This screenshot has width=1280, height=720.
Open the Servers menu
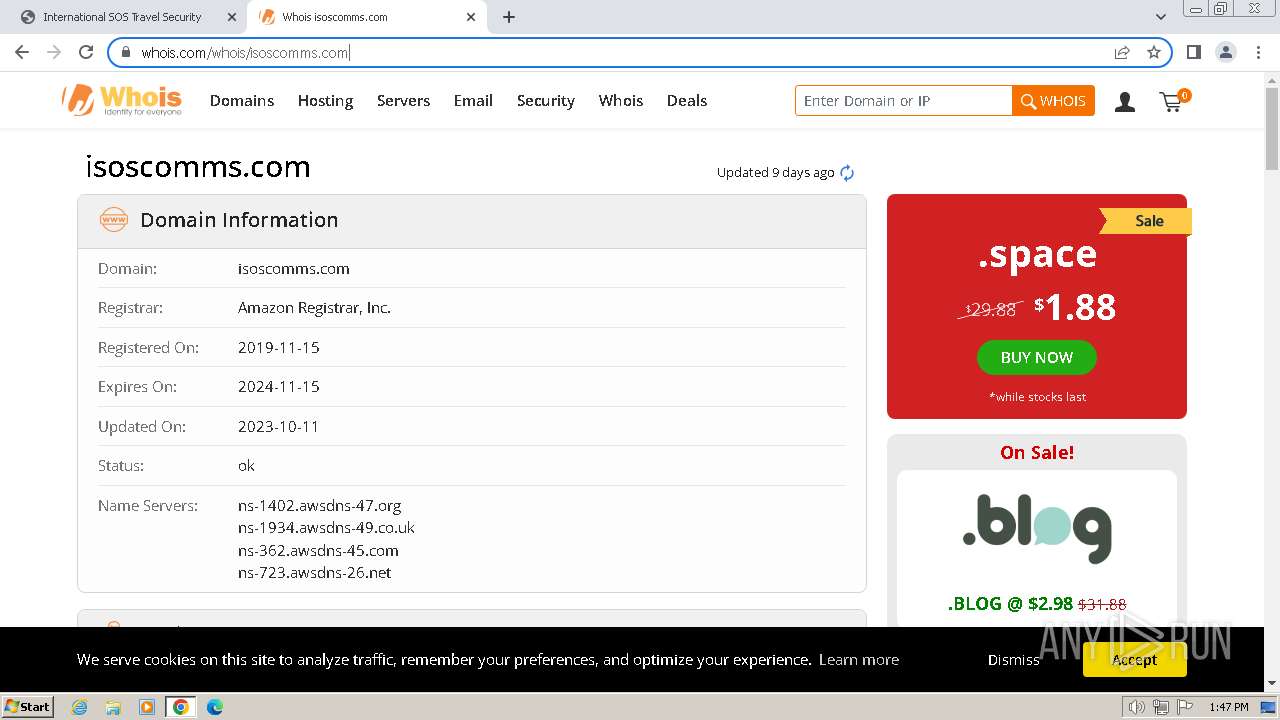(403, 101)
